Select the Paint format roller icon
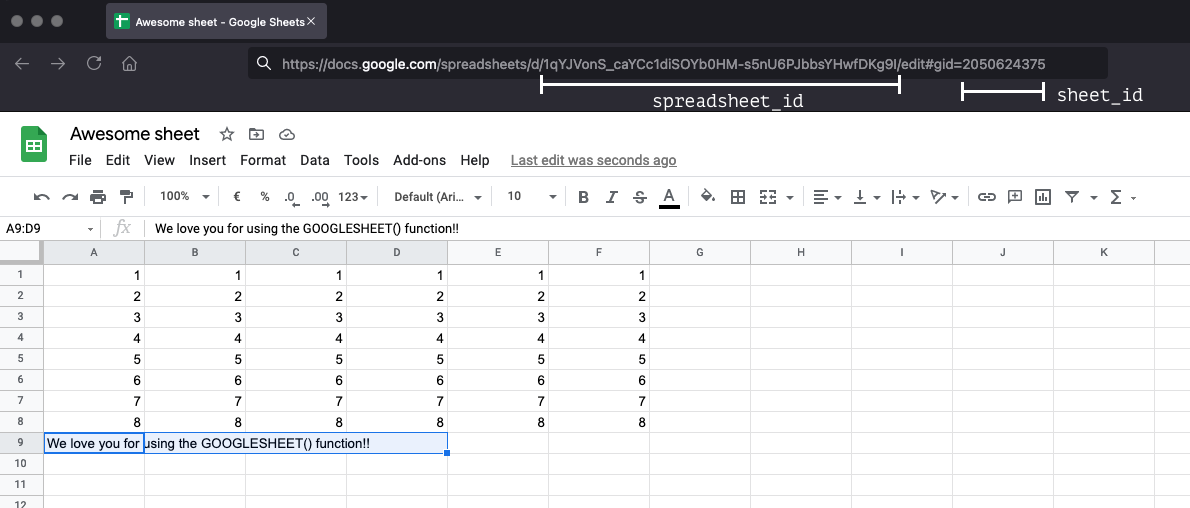Image resolution: width=1190 pixels, height=508 pixels. (127, 197)
